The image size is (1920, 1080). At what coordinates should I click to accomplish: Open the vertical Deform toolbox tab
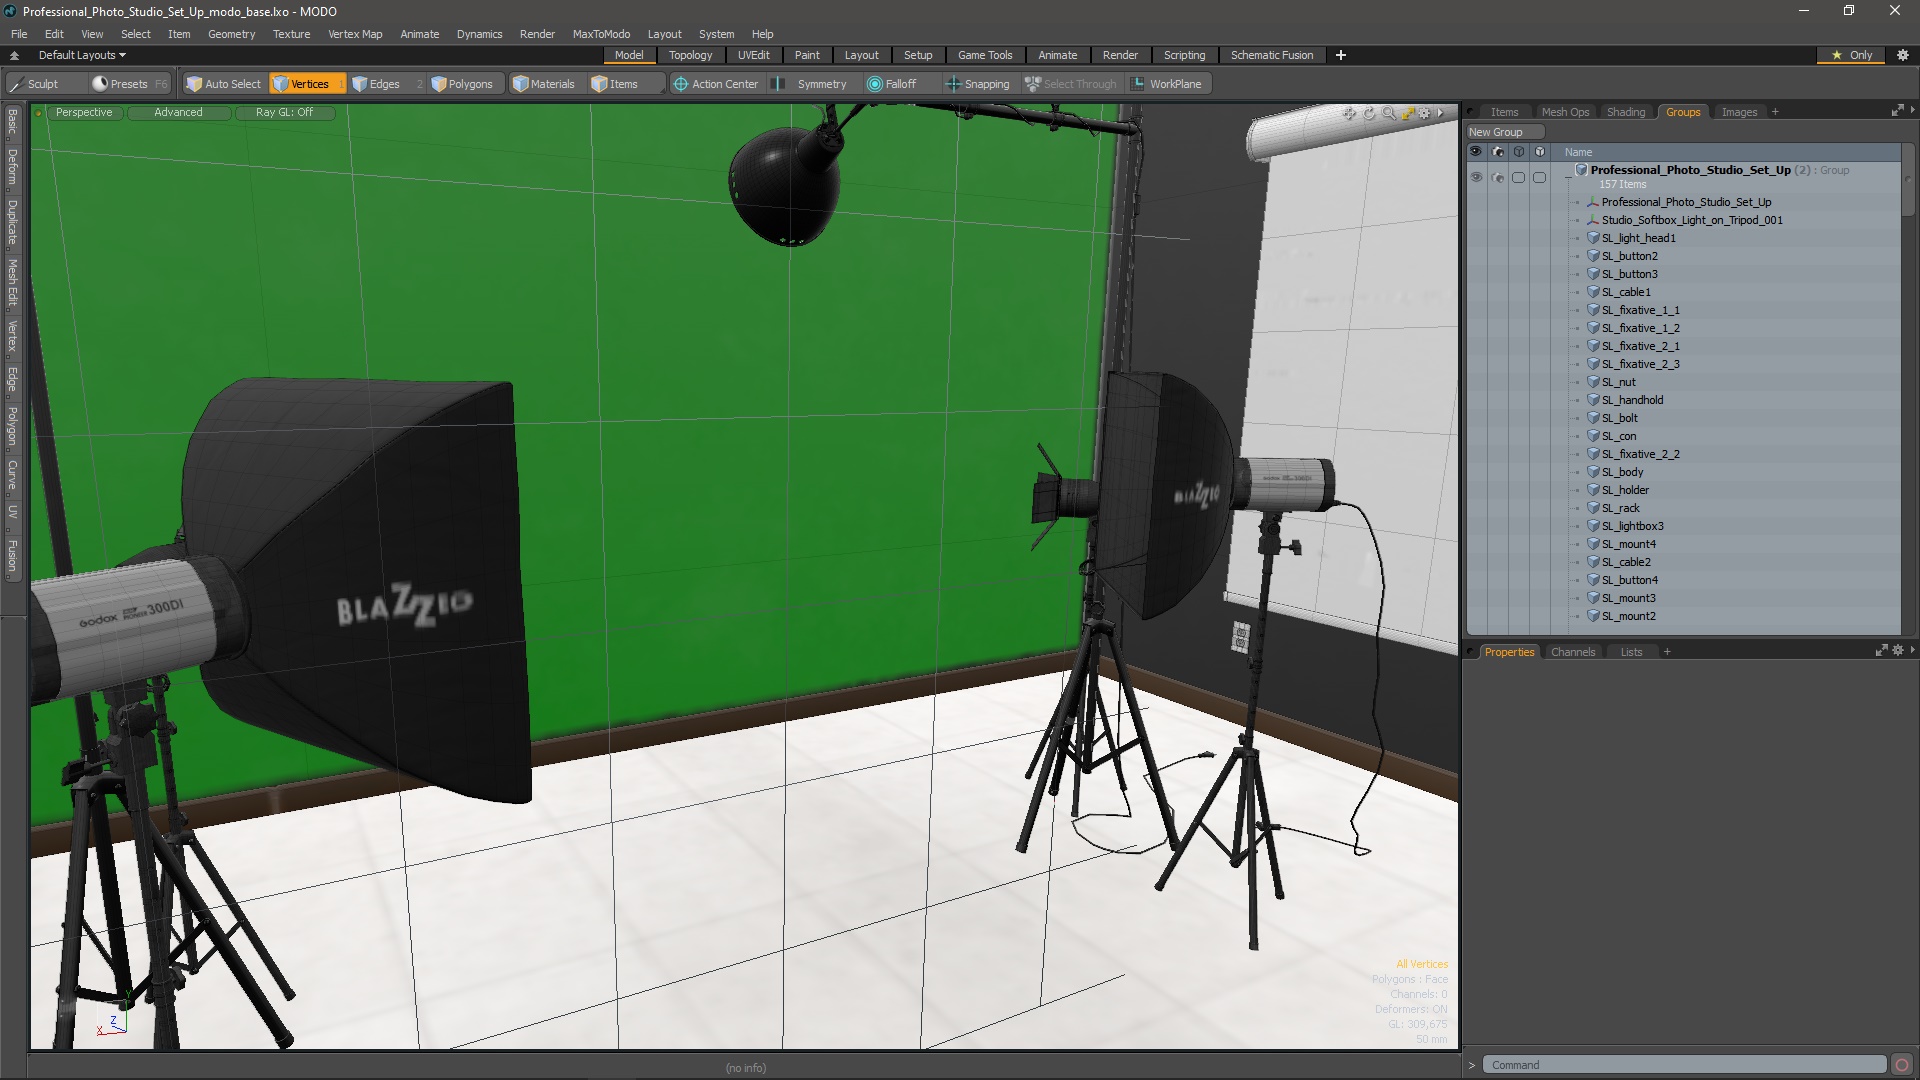click(12, 167)
